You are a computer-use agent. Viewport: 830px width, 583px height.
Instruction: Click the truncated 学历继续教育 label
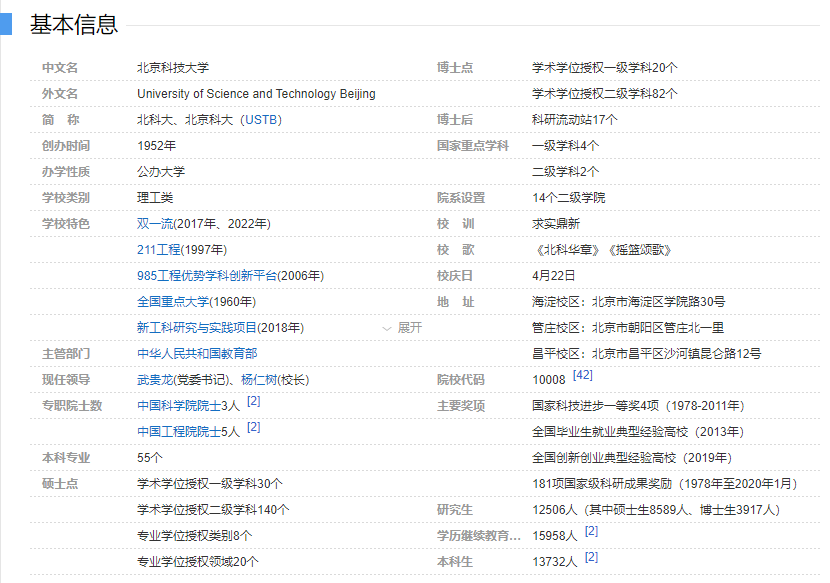(x=478, y=536)
